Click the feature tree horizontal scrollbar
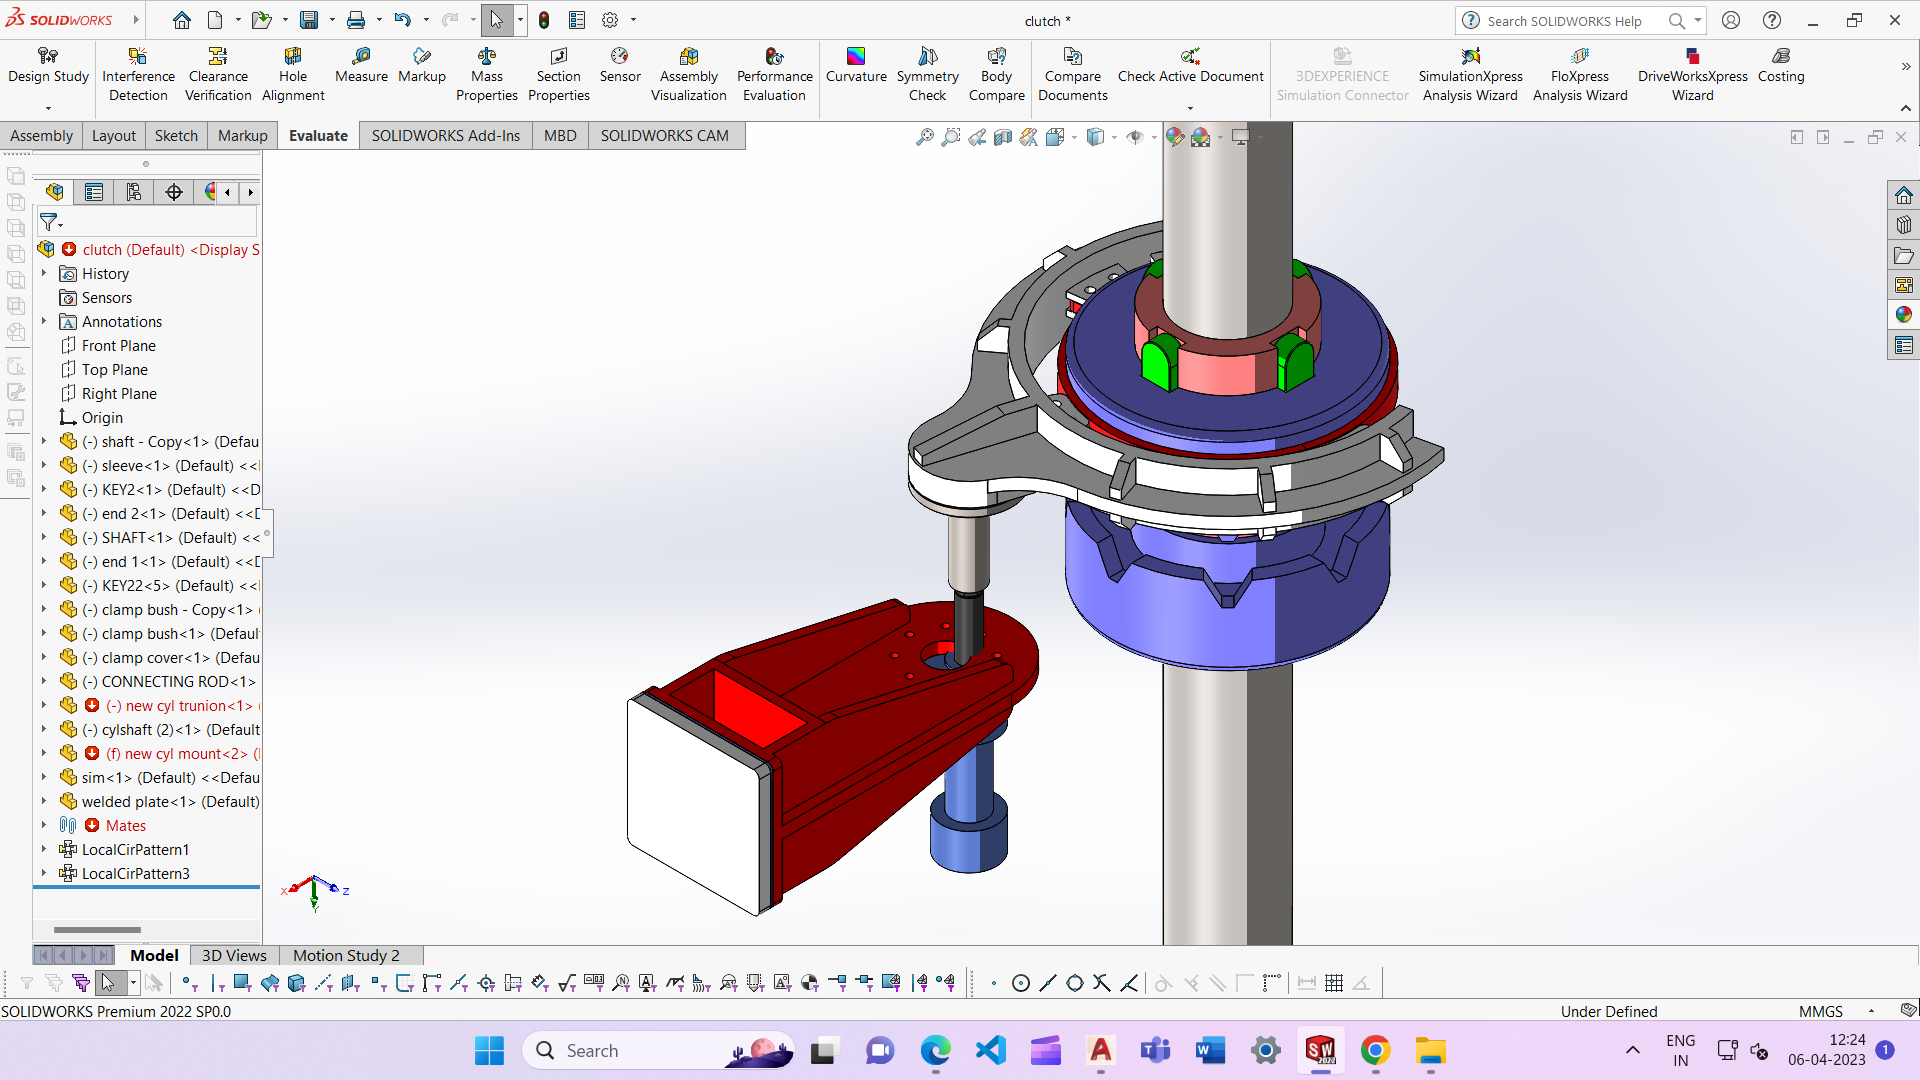 click(x=97, y=930)
